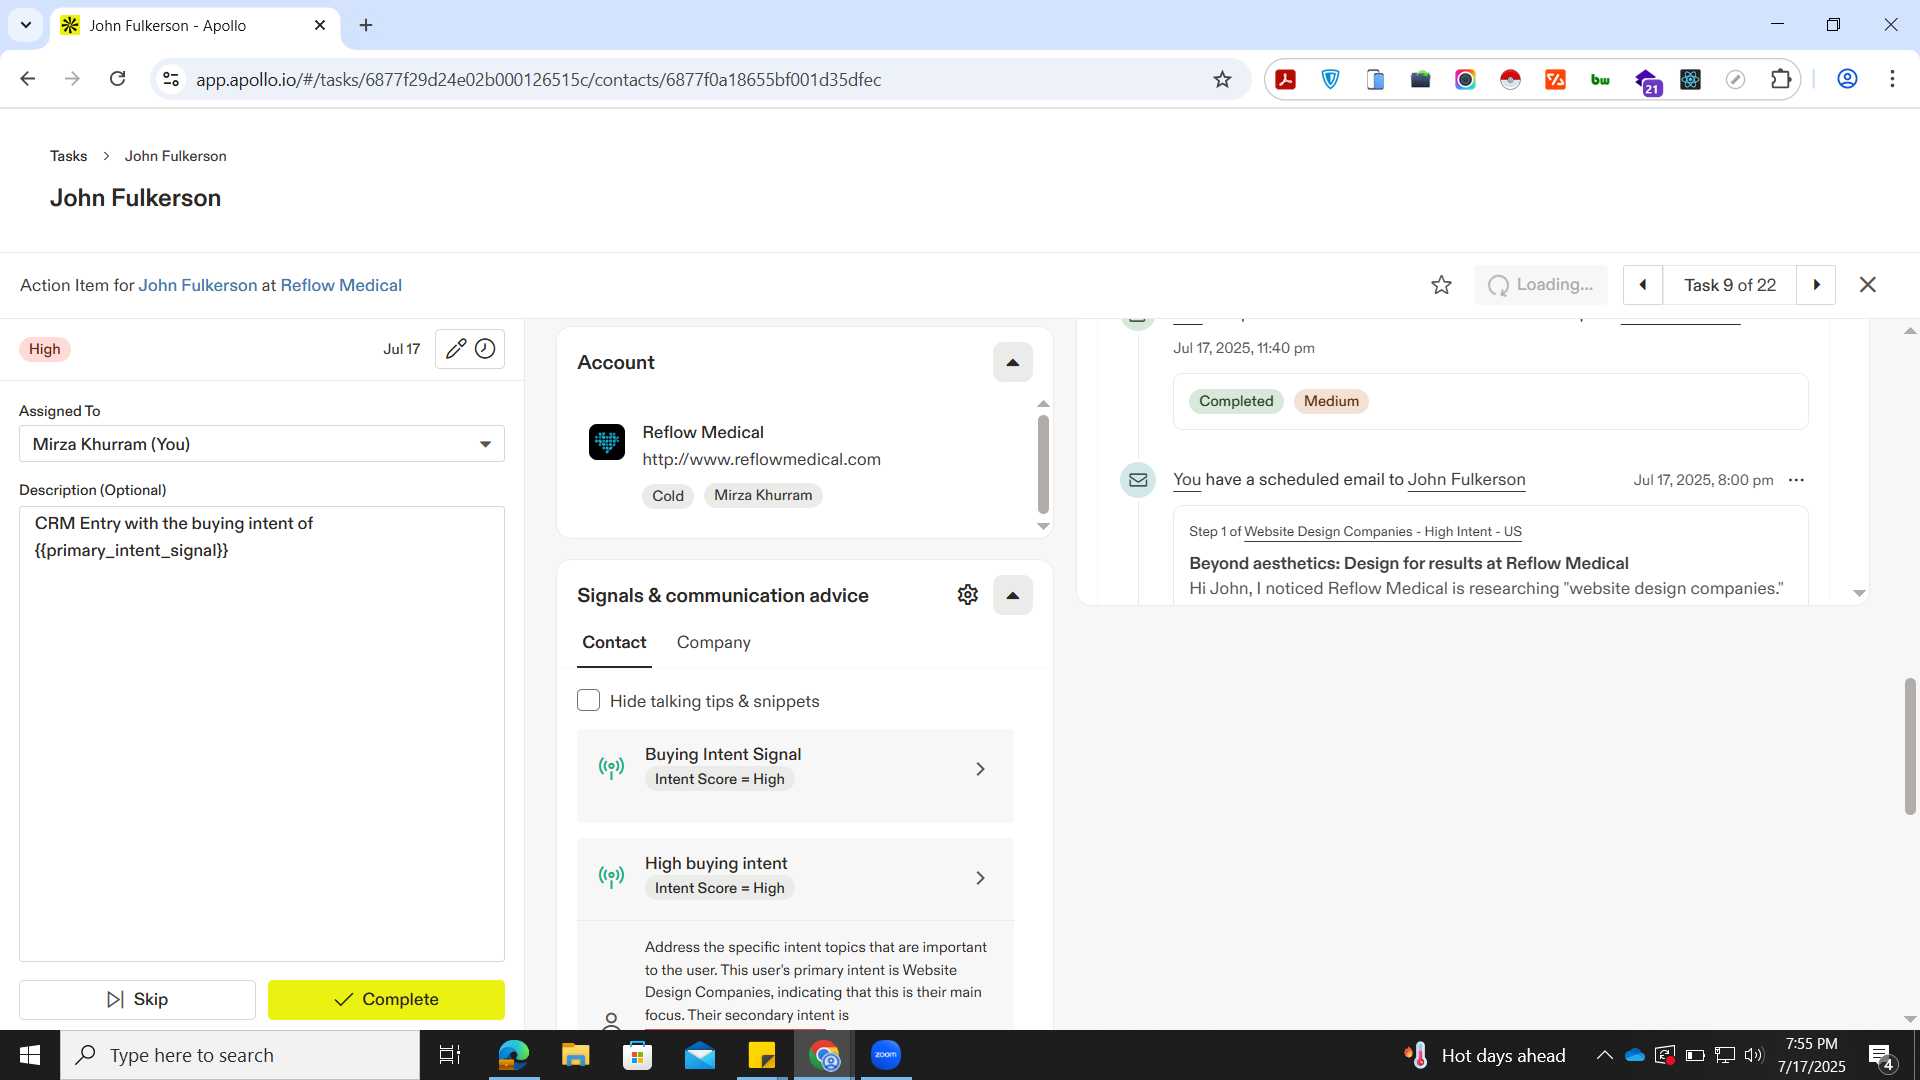Bookmark this page with the star icon
The height and width of the screenshot is (1080, 1920).
[1222, 79]
